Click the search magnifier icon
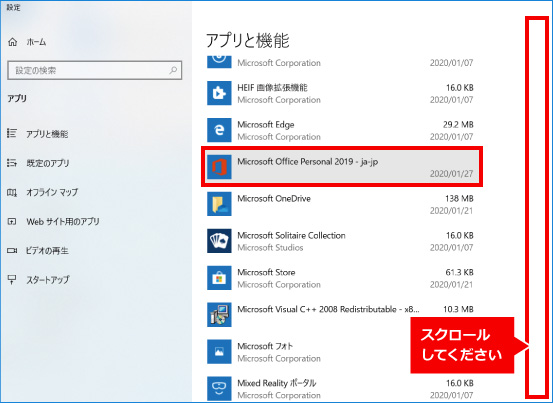This screenshot has height=403, width=553. pyautogui.click(x=173, y=70)
